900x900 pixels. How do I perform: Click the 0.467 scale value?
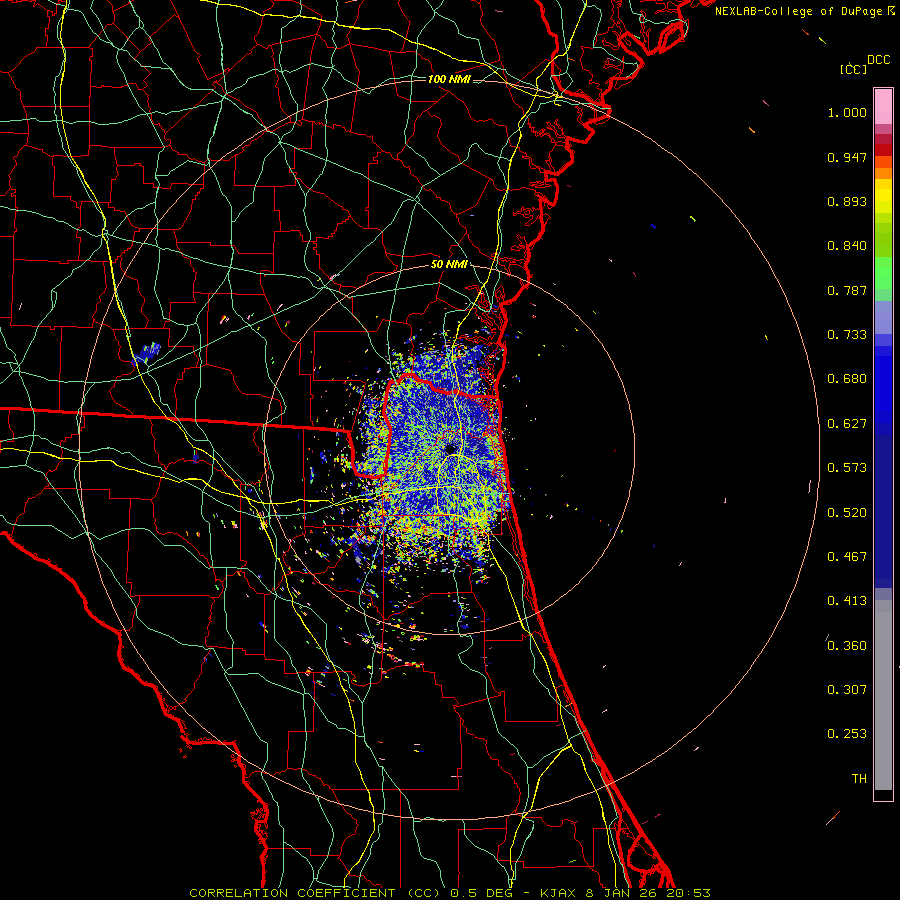tap(847, 557)
